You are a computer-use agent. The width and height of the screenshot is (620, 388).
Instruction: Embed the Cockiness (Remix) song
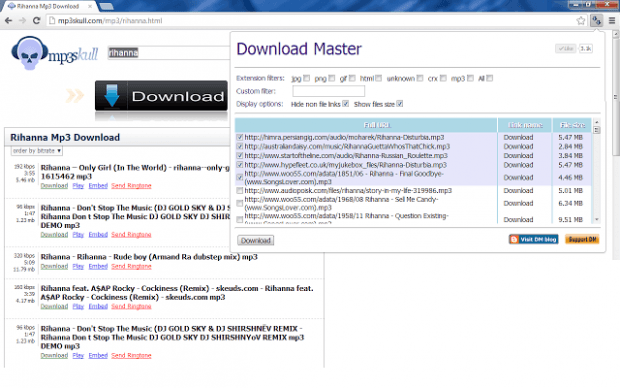tap(98, 306)
